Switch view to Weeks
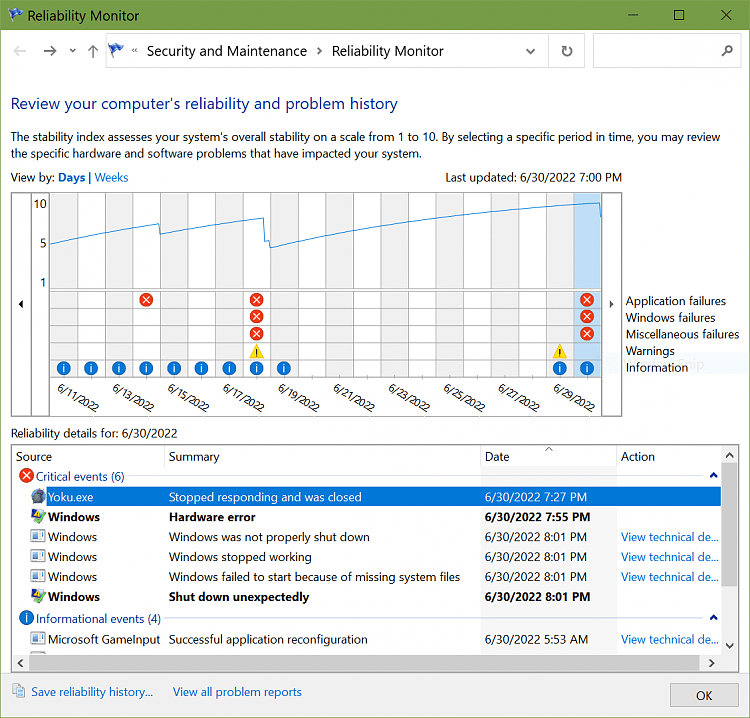750x718 pixels. [111, 177]
